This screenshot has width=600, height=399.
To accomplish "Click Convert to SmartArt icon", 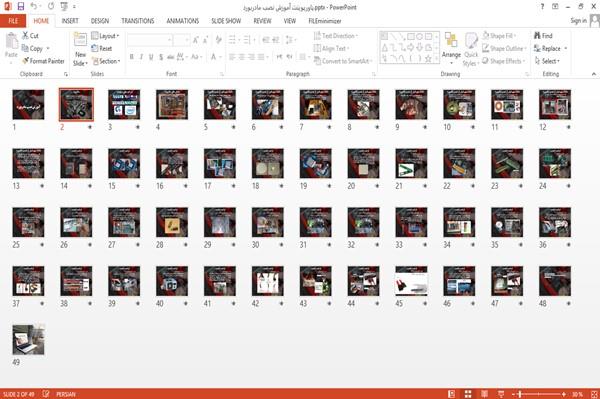I will coord(317,61).
